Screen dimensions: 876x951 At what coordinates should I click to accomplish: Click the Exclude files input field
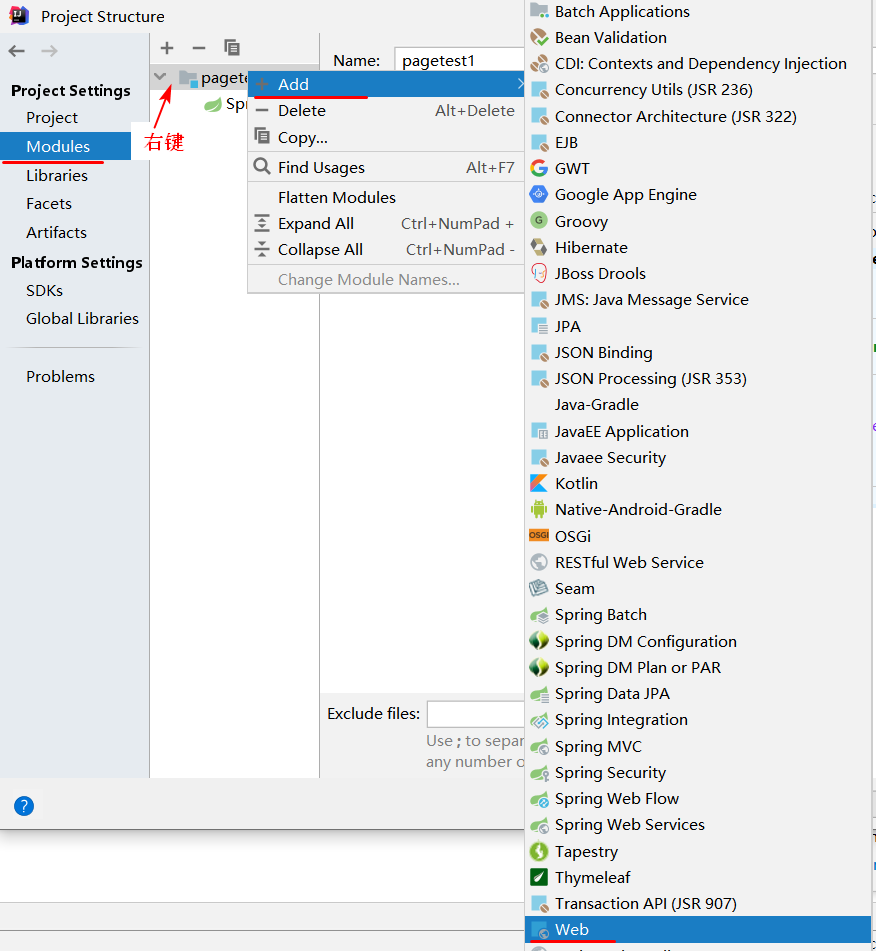pyautogui.click(x=476, y=714)
